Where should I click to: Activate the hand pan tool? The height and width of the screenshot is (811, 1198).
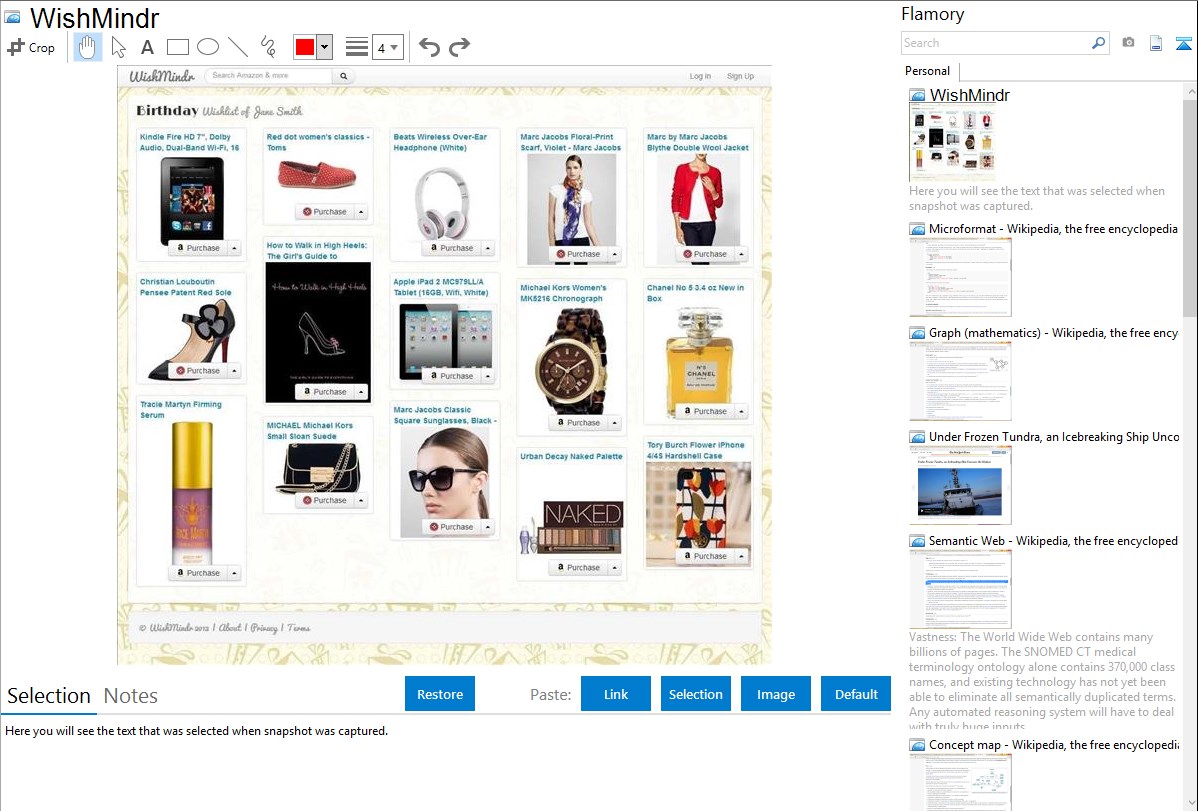(x=87, y=47)
